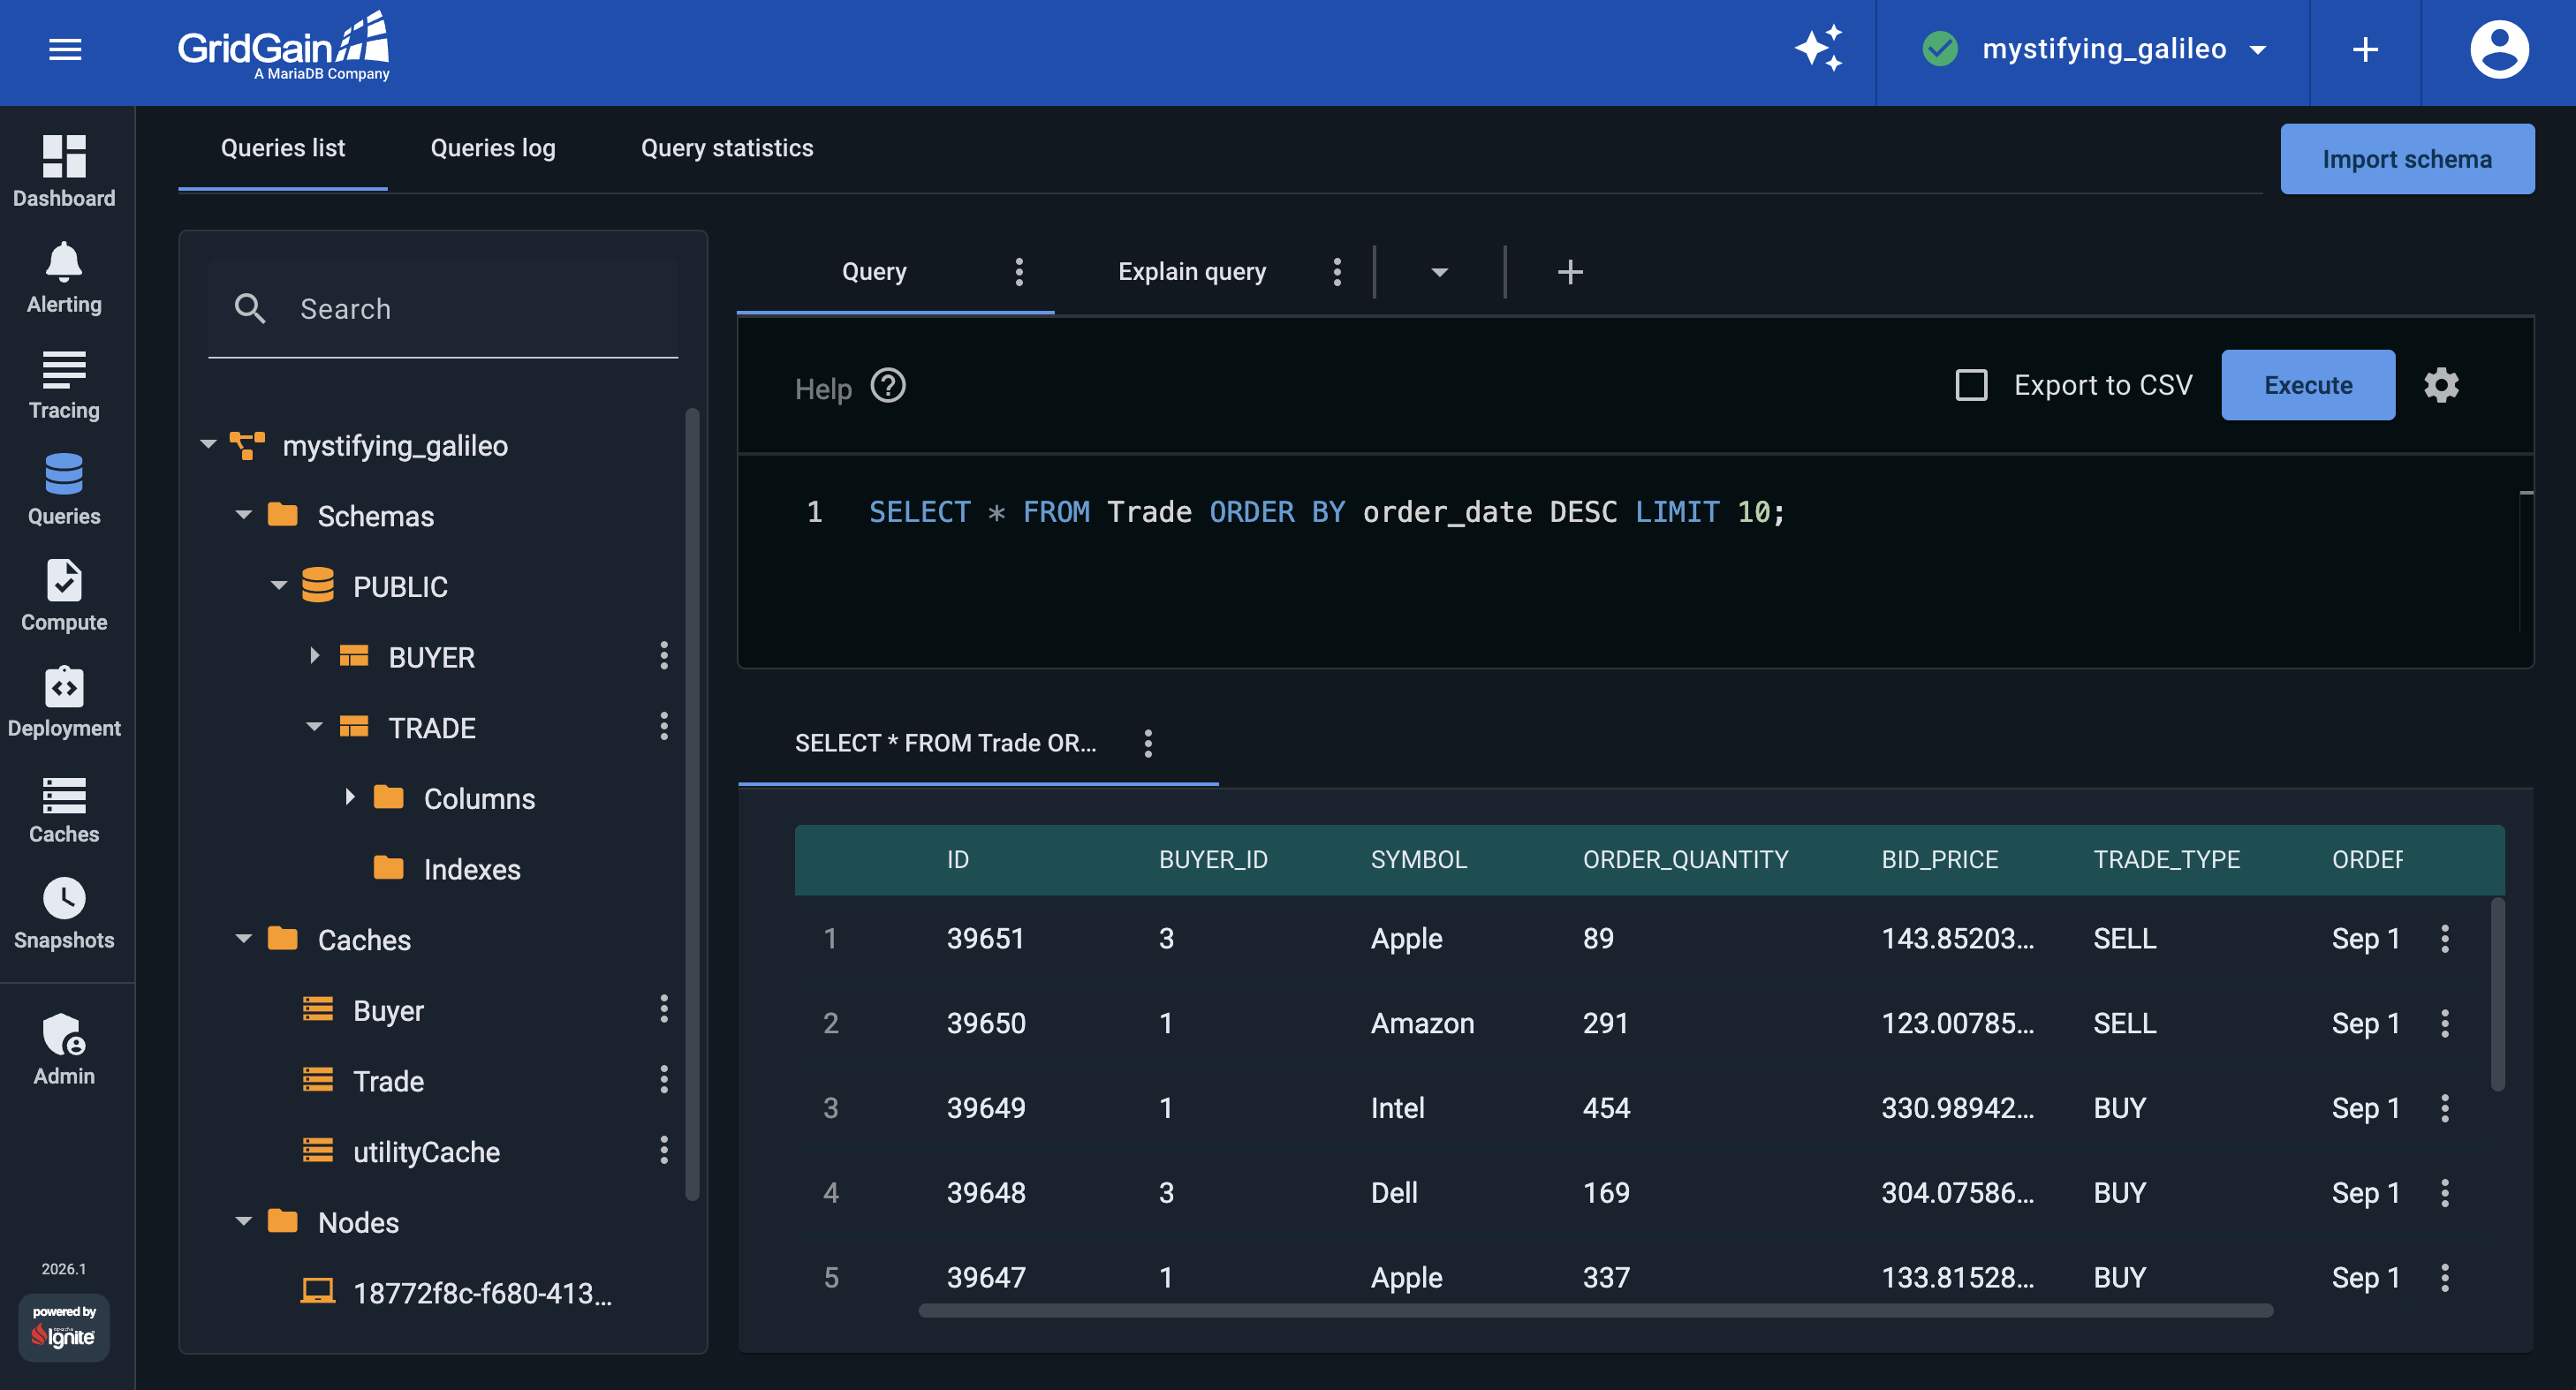2576x1390 pixels.
Task: Collapse the Caches tree folder
Action: pos(243,939)
